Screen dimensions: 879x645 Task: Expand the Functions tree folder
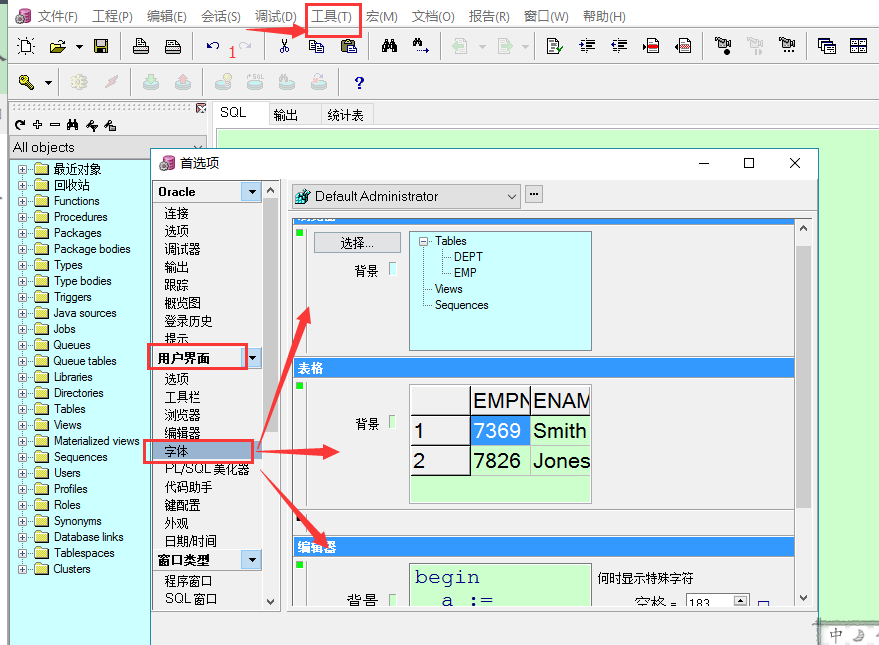point(22,201)
